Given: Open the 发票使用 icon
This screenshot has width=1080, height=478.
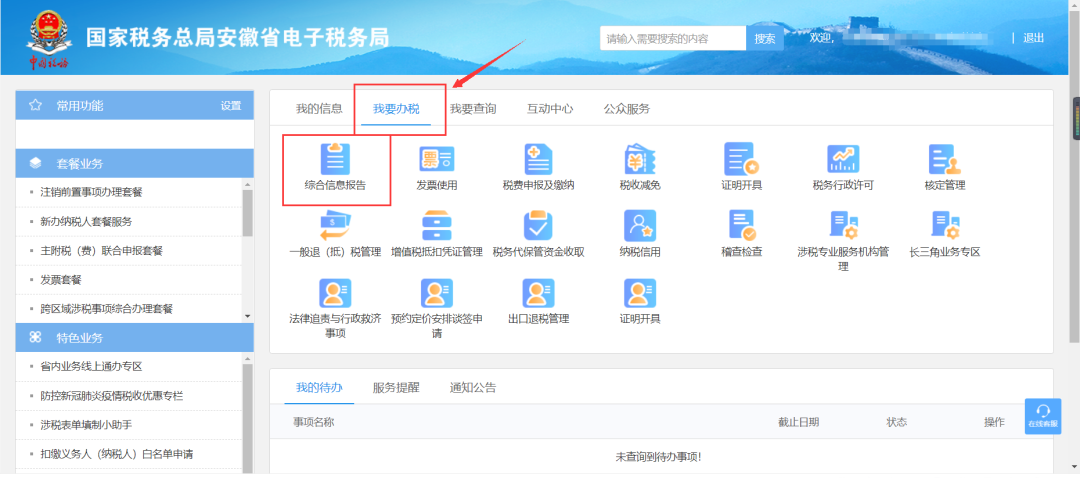Looking at the screenshot, I should pyautogui.click(x=437, y=160).
